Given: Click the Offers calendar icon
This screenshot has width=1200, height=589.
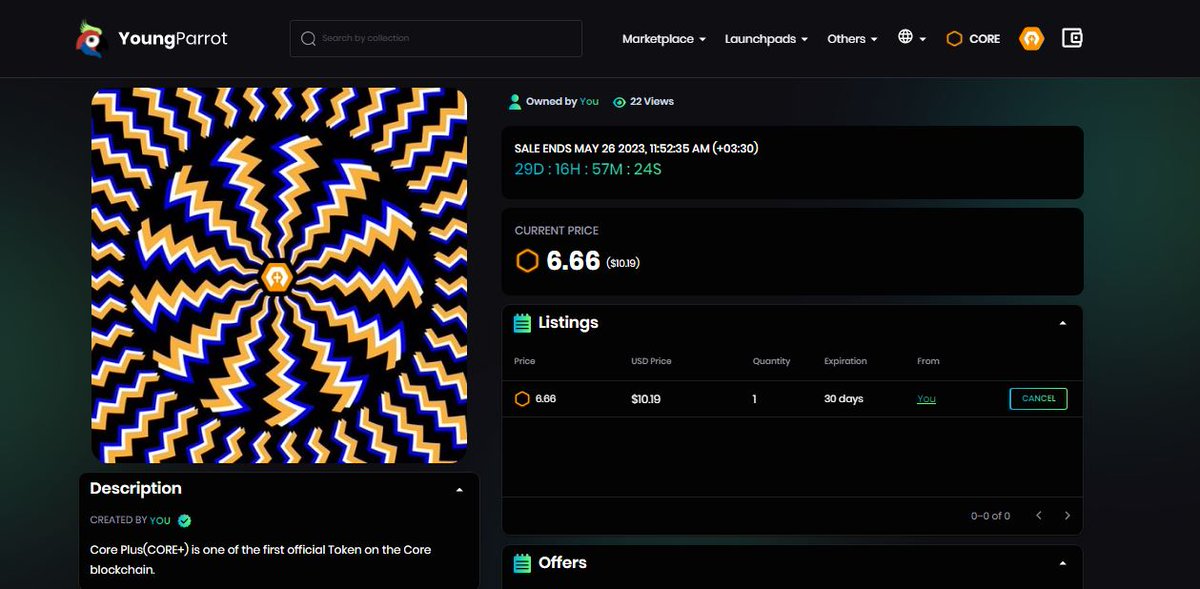Looking at the screenshot, I should point(521,562).
